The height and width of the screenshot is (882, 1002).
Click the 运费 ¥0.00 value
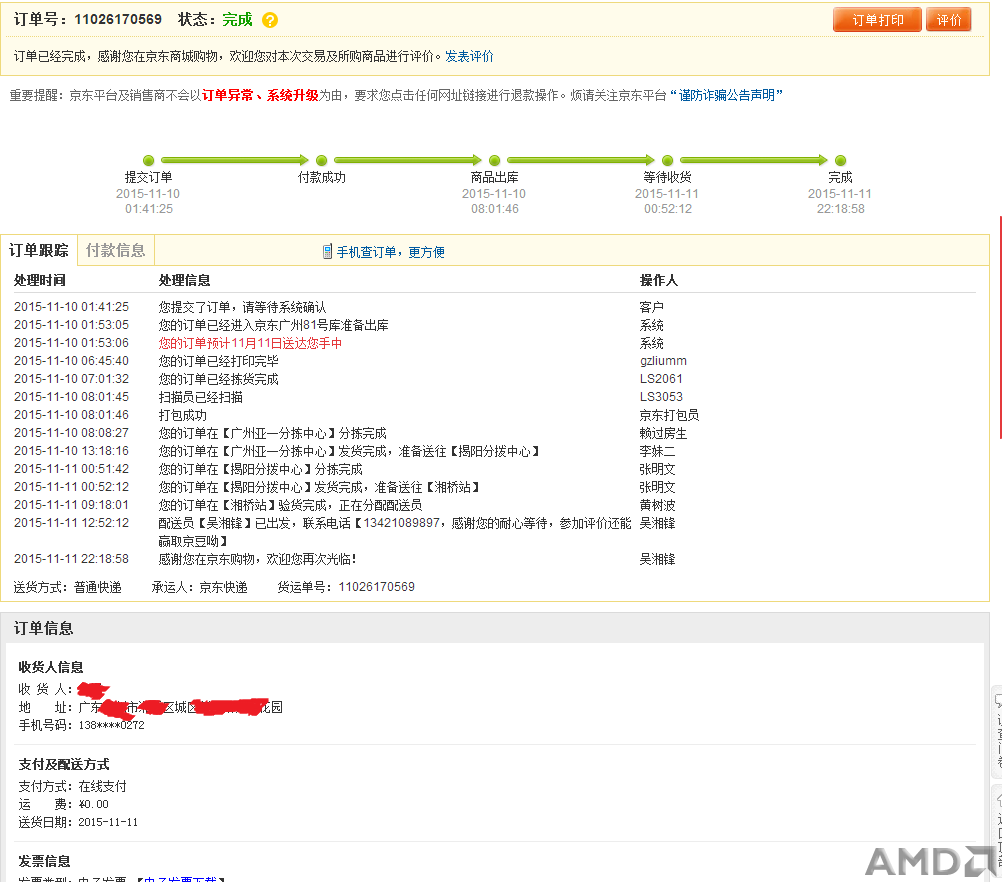[93, 804]
